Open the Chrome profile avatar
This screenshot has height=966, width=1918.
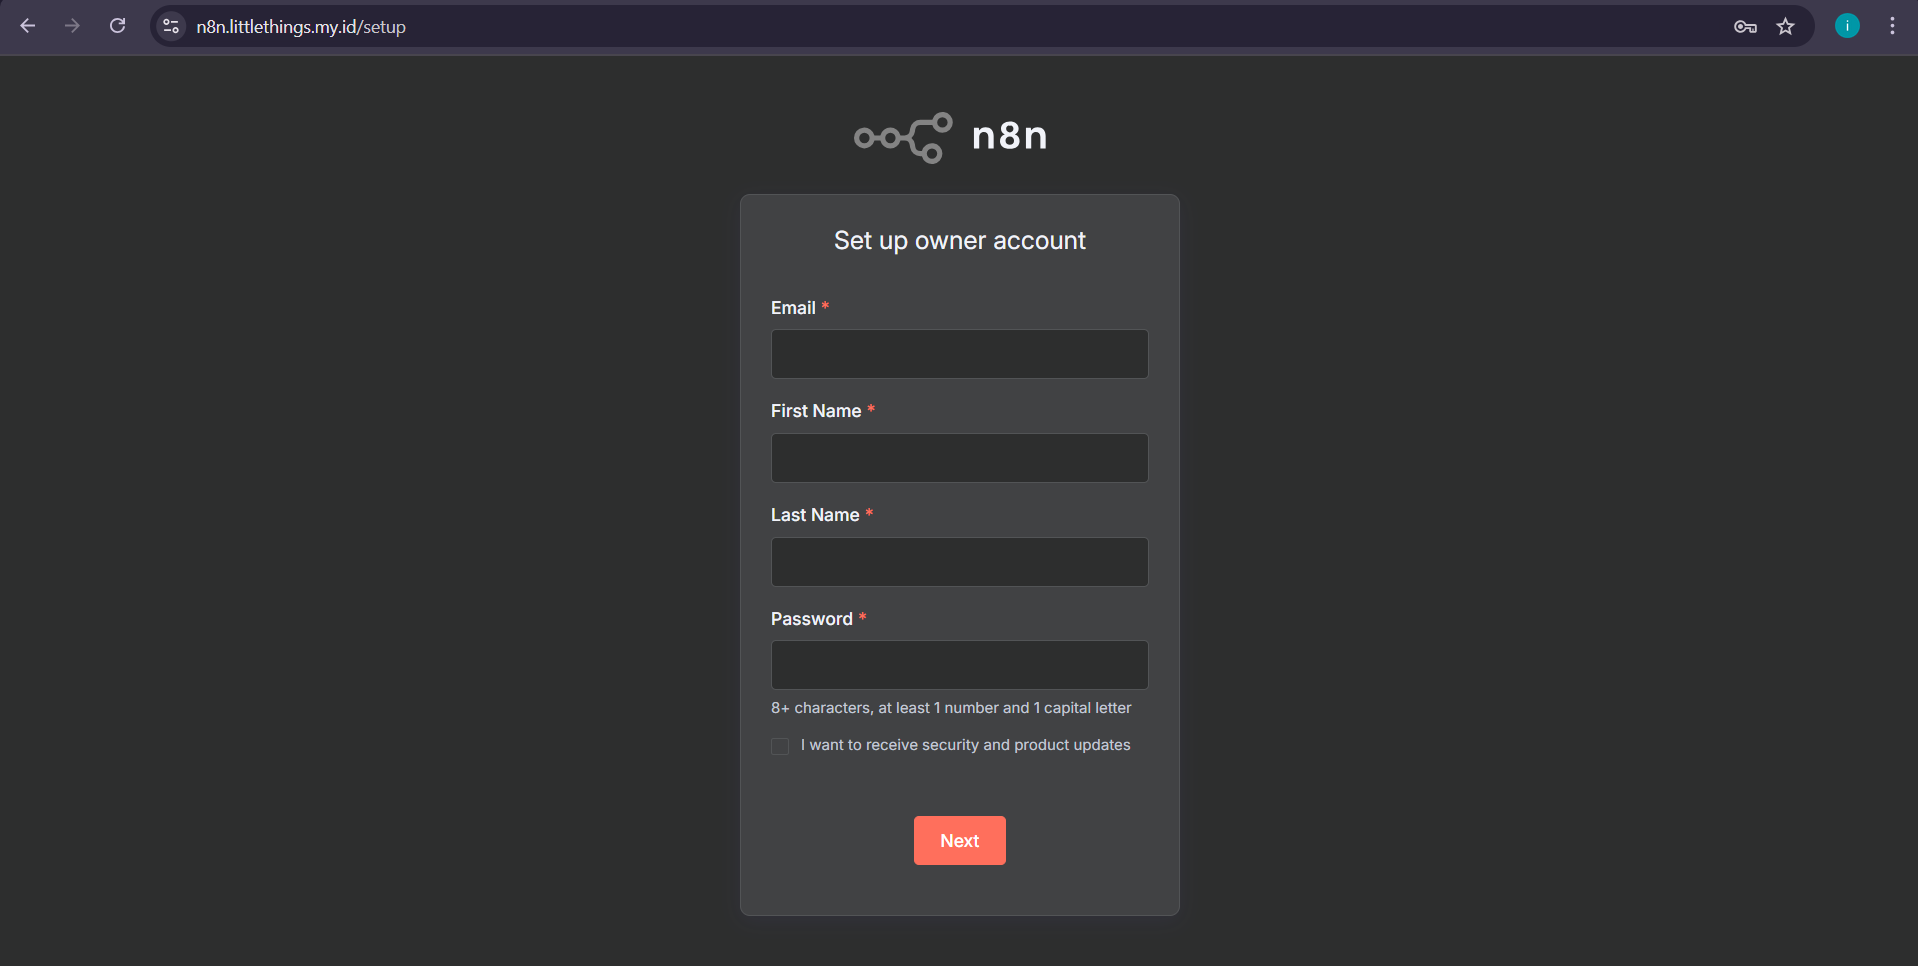(x=1847, y=26)
